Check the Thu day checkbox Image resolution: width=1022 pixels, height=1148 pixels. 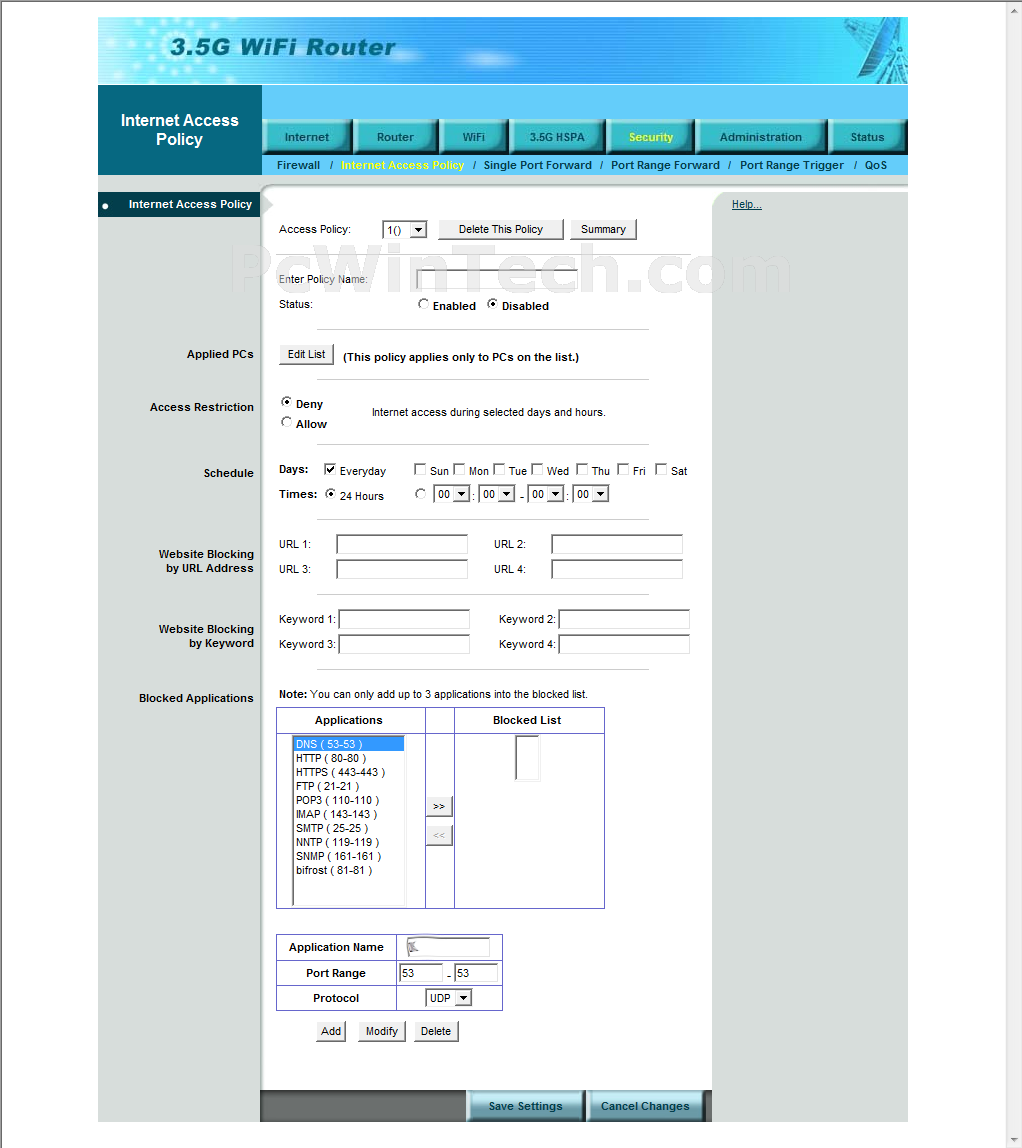tap(582, 469)
